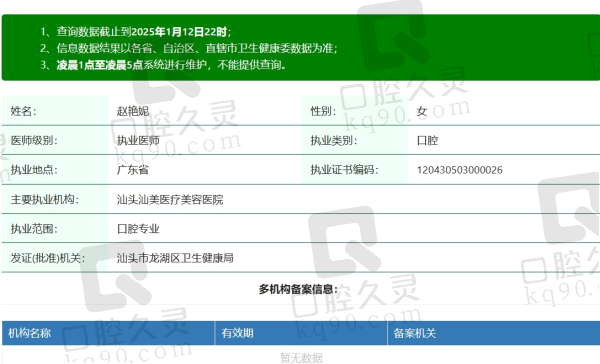Click the 发证(批准)机关 label

48,258
